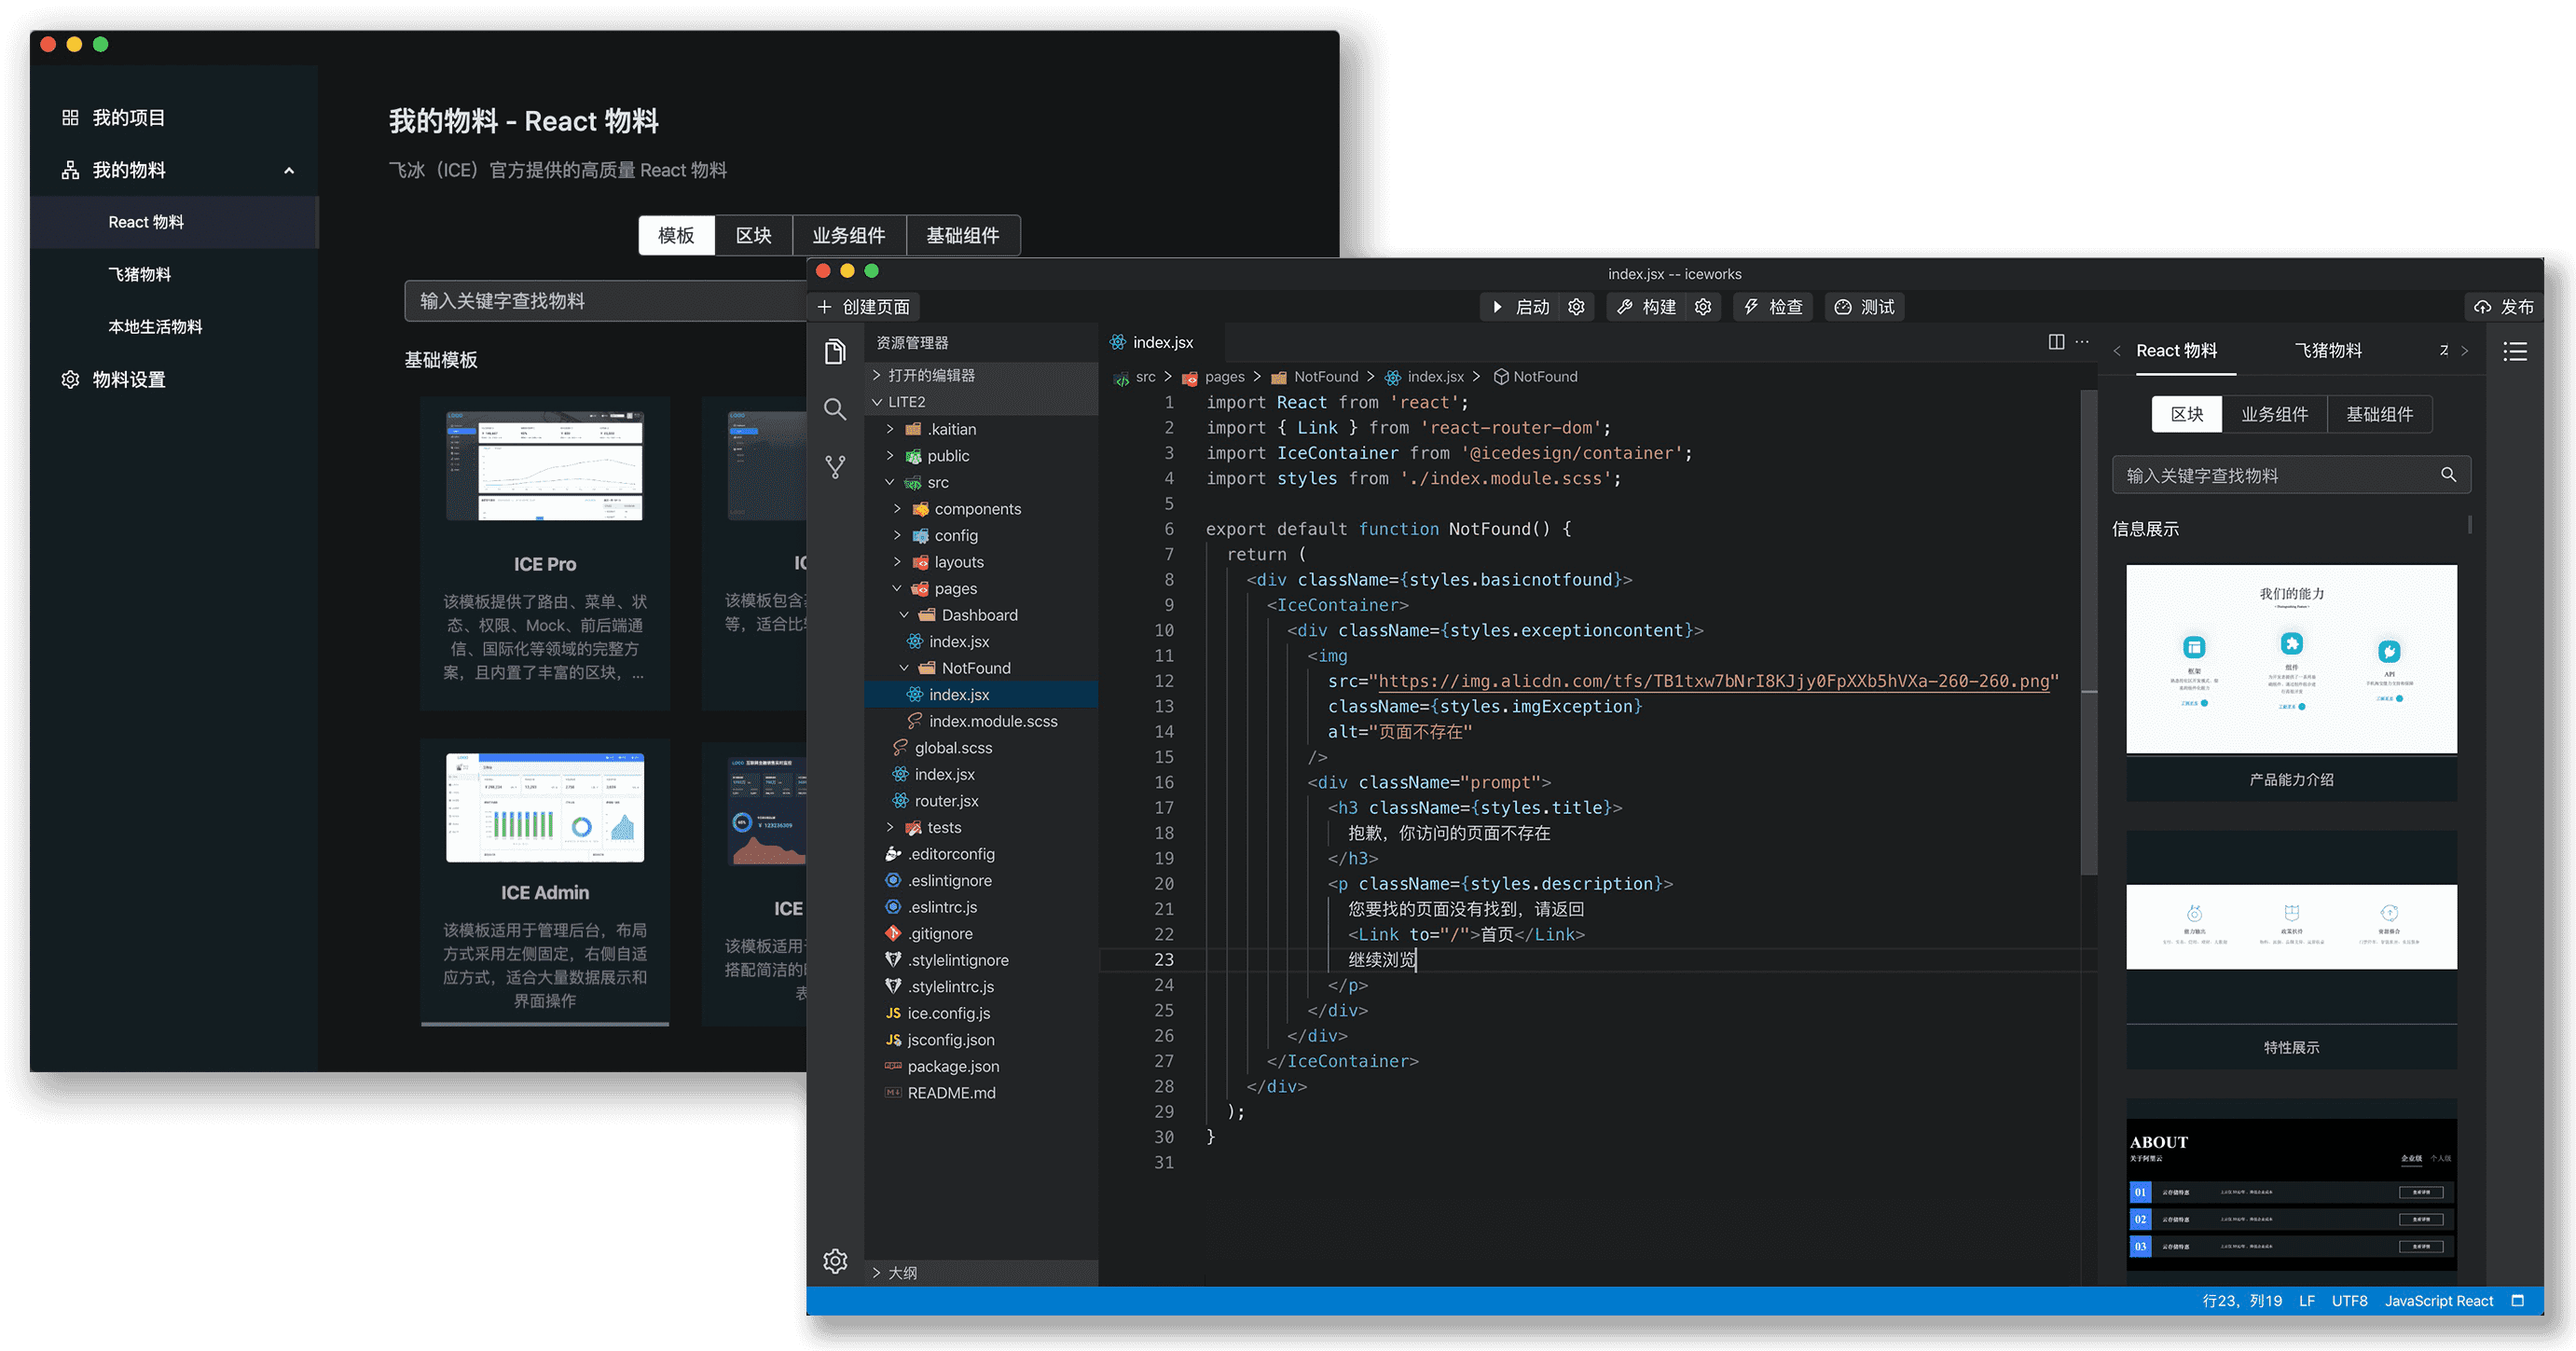Click the editor vertical scrollbar
2576x1351 pixels.
2088,630
